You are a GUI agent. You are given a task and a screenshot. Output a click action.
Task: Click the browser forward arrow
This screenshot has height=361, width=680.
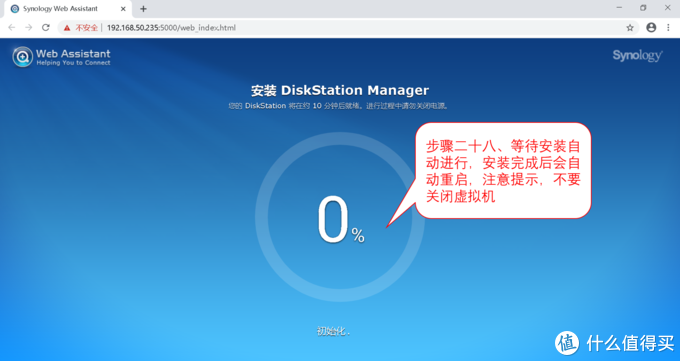(x=29, y=27)
